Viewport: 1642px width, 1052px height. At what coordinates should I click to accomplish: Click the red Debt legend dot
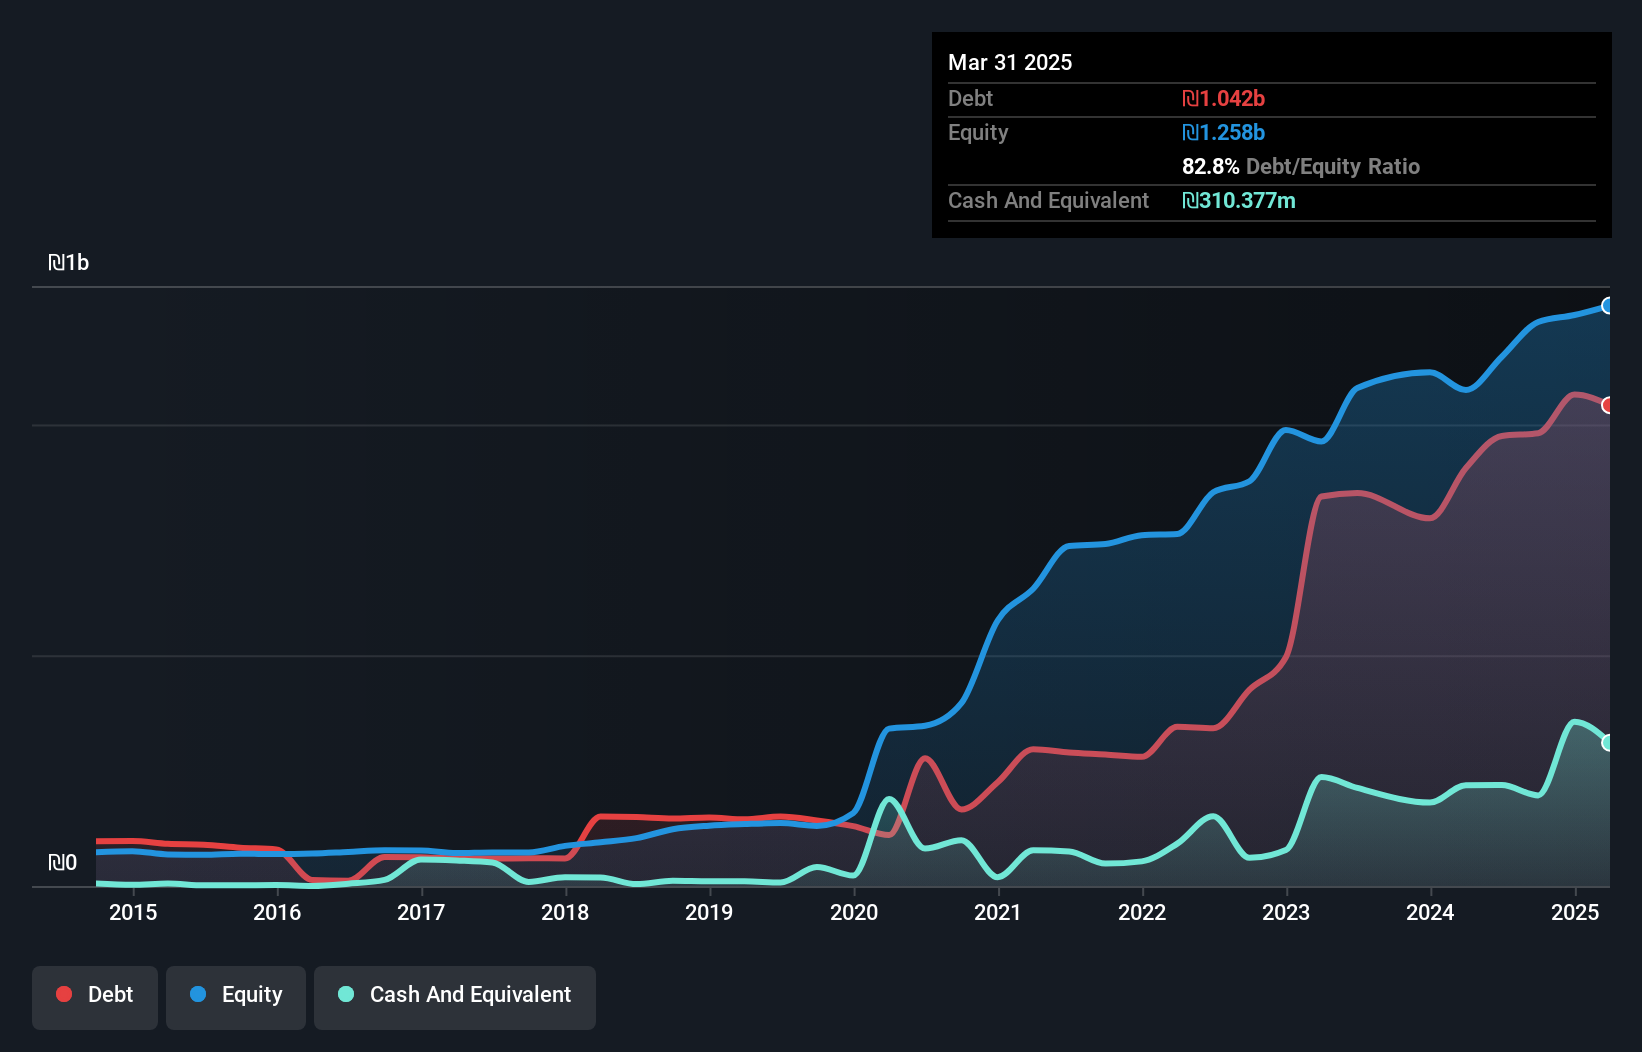63,994
